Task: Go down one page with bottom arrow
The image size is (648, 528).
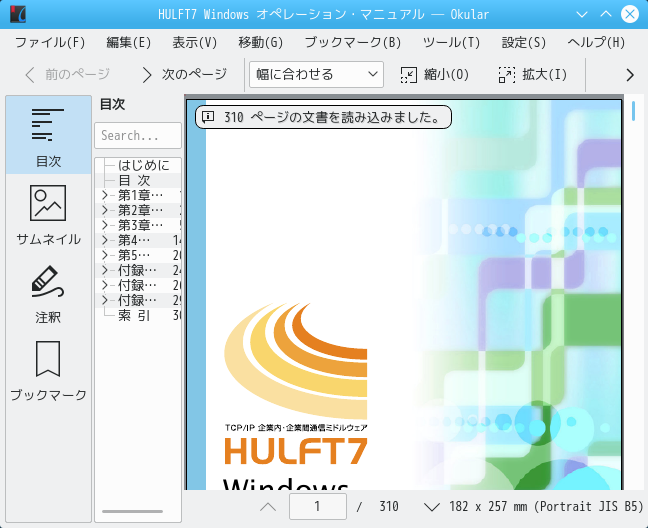Action: 432,507
